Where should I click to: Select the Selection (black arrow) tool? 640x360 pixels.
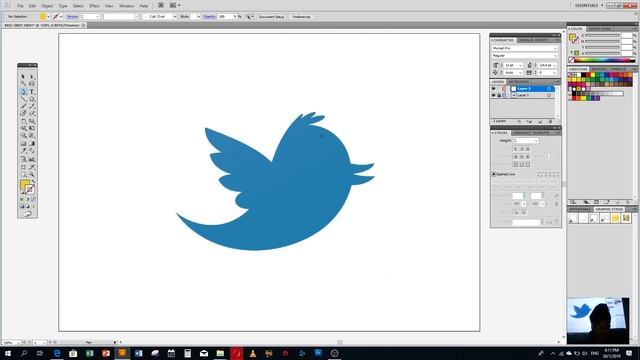pyautogui.click(x=23, y=76)
